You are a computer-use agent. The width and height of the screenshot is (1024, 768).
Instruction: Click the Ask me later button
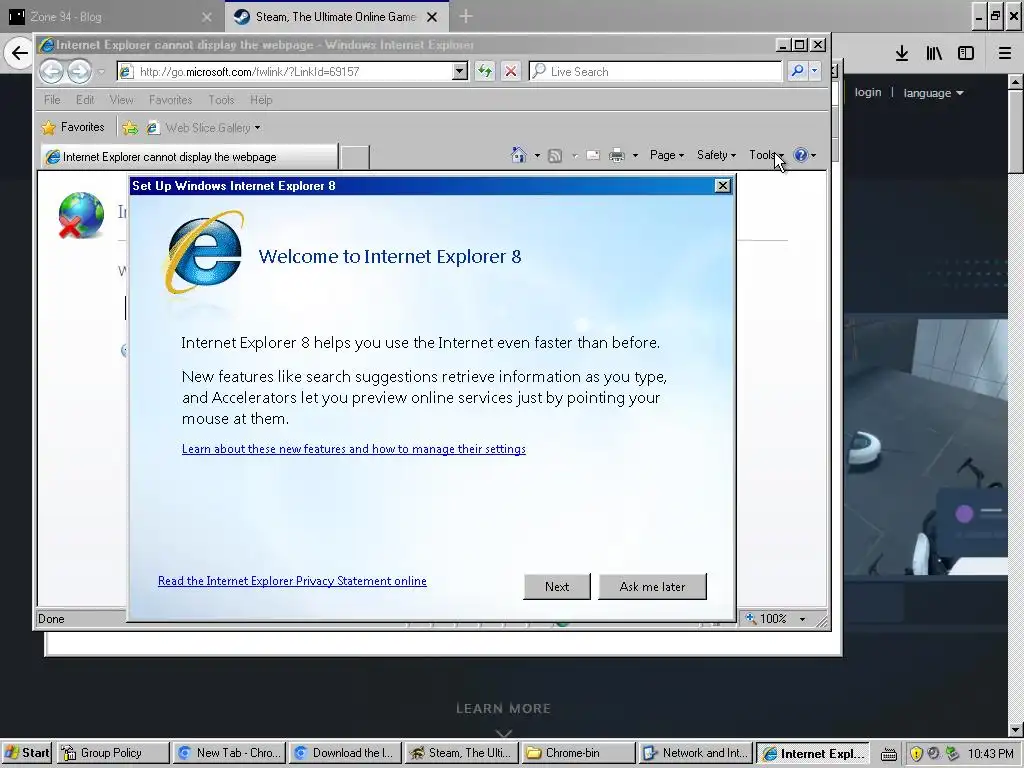[652, 586]
